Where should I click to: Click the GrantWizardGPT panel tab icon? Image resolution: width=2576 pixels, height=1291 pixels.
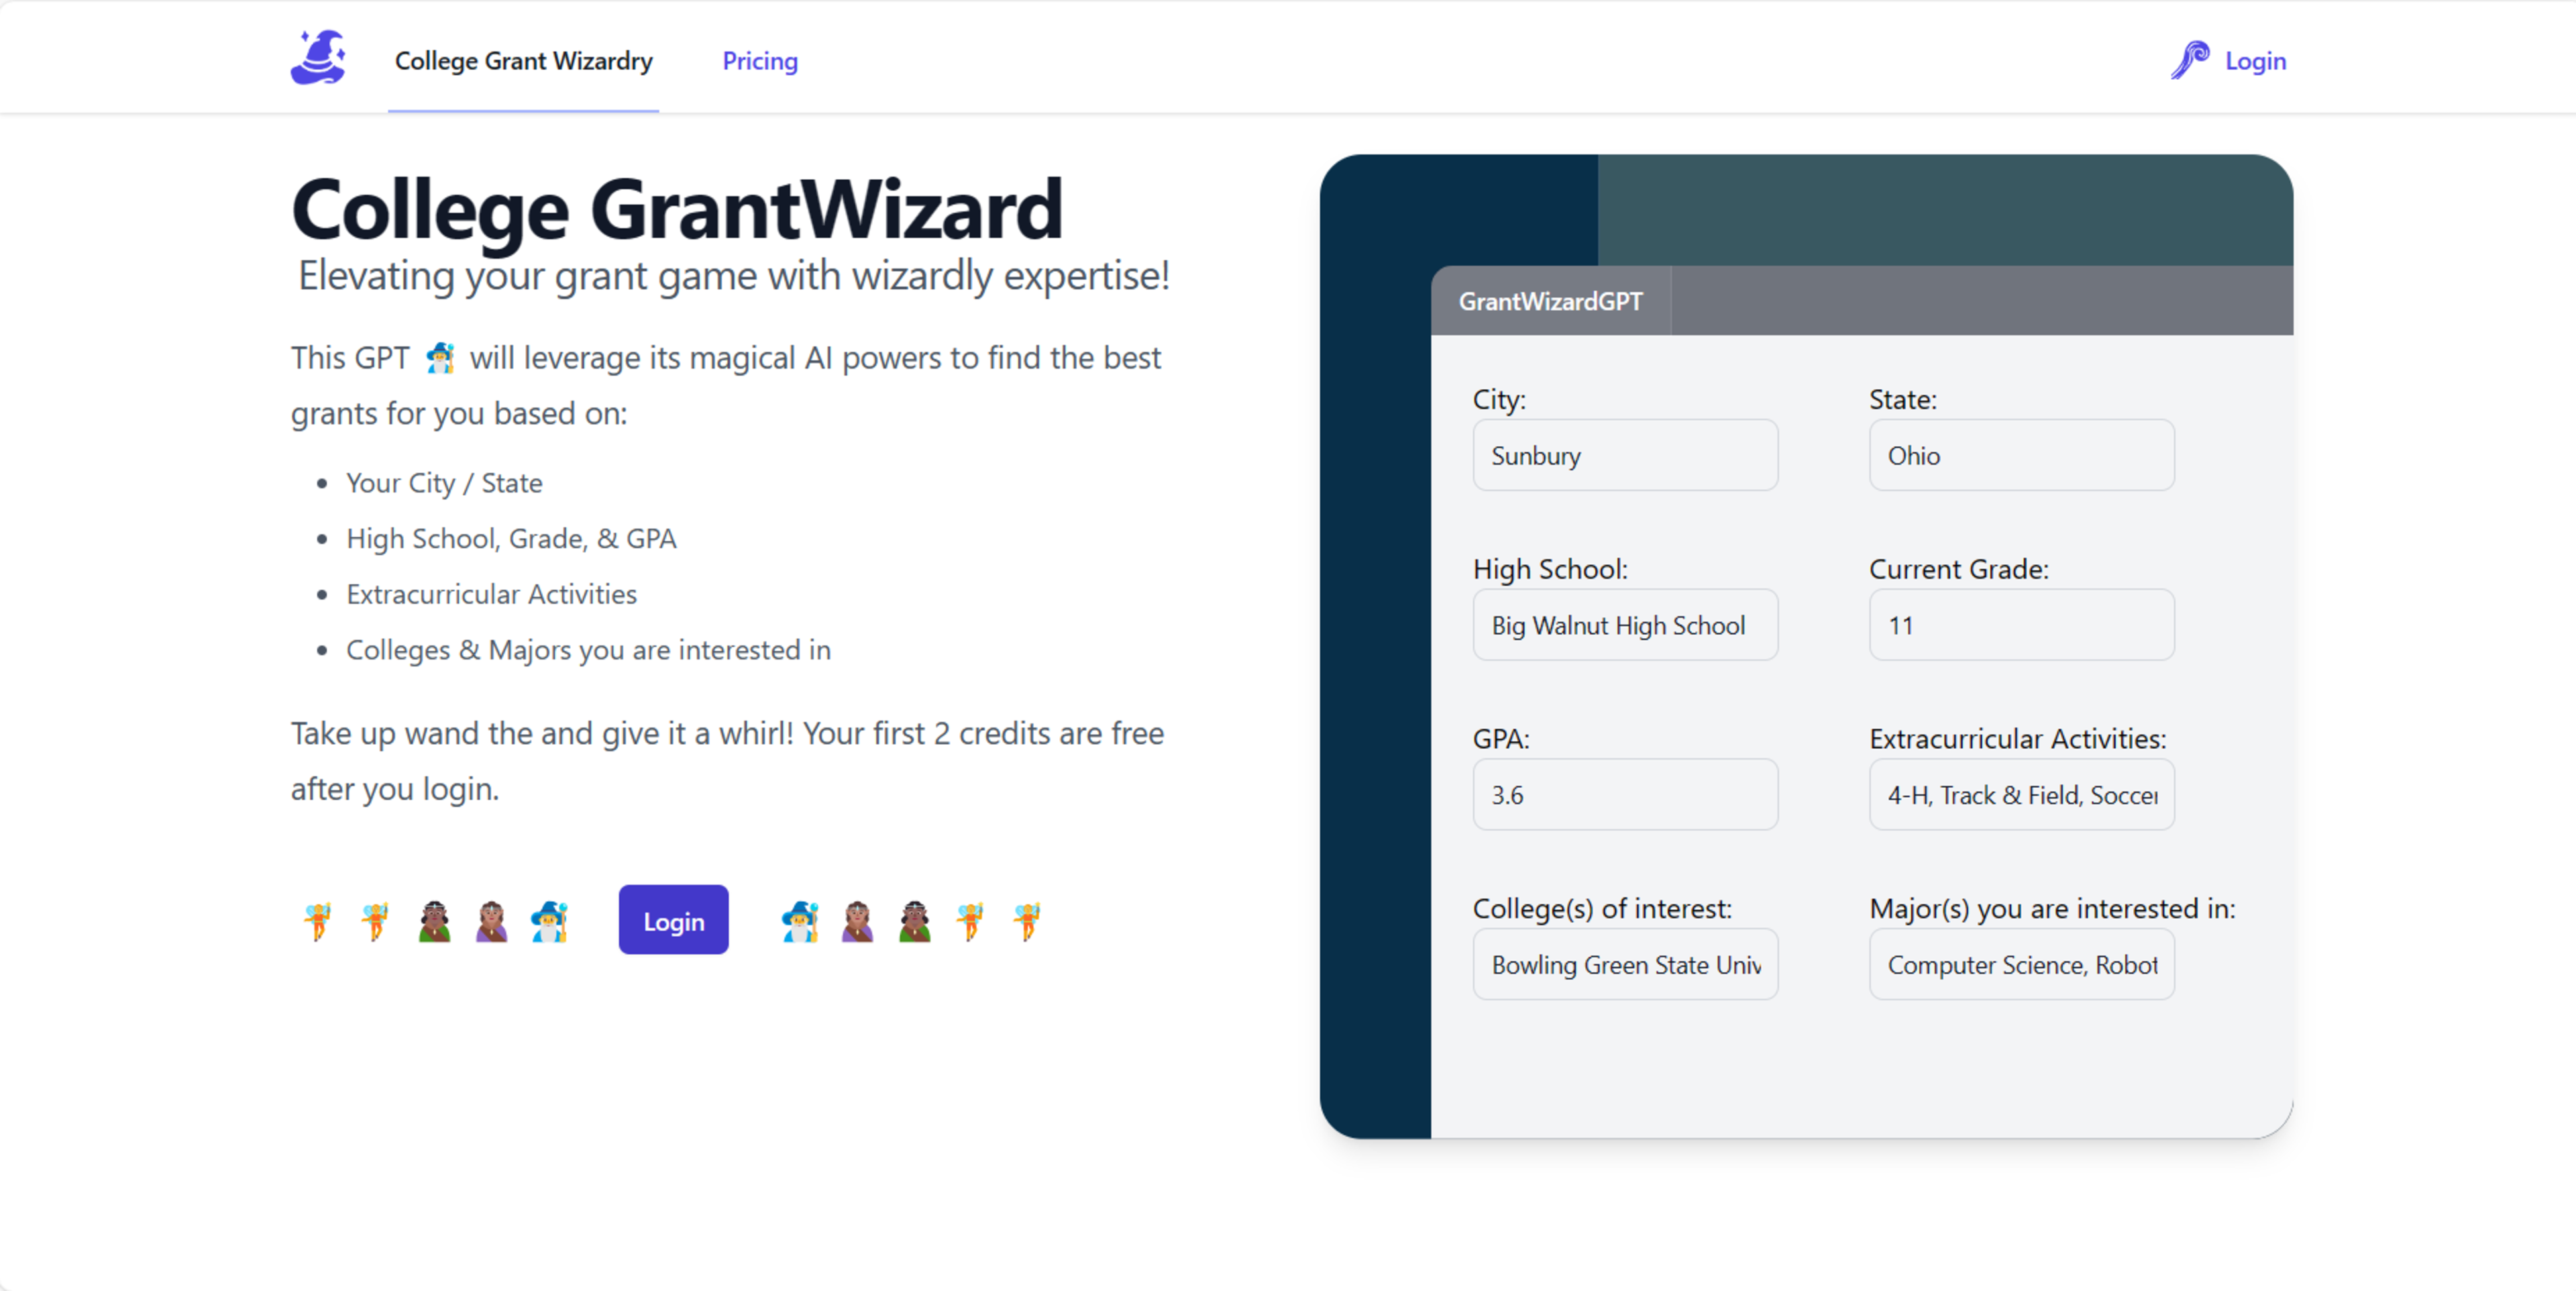point(1554,300)
